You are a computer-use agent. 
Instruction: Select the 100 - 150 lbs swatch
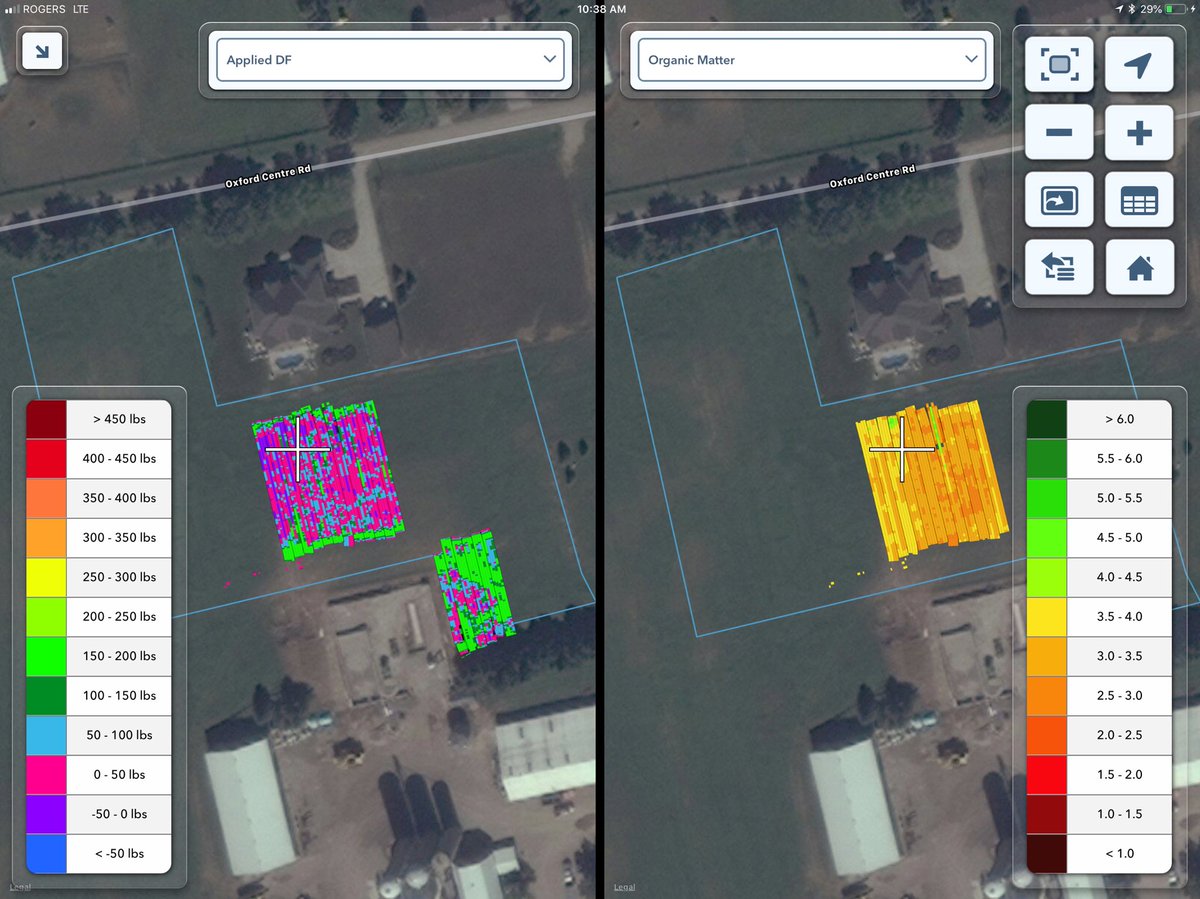[x=46, y=695]
